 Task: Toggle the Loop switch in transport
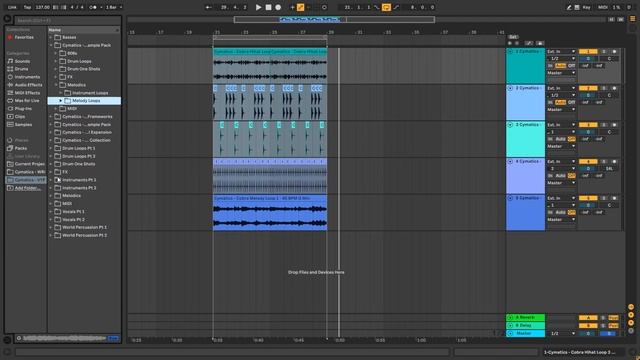tap(386, 7)
